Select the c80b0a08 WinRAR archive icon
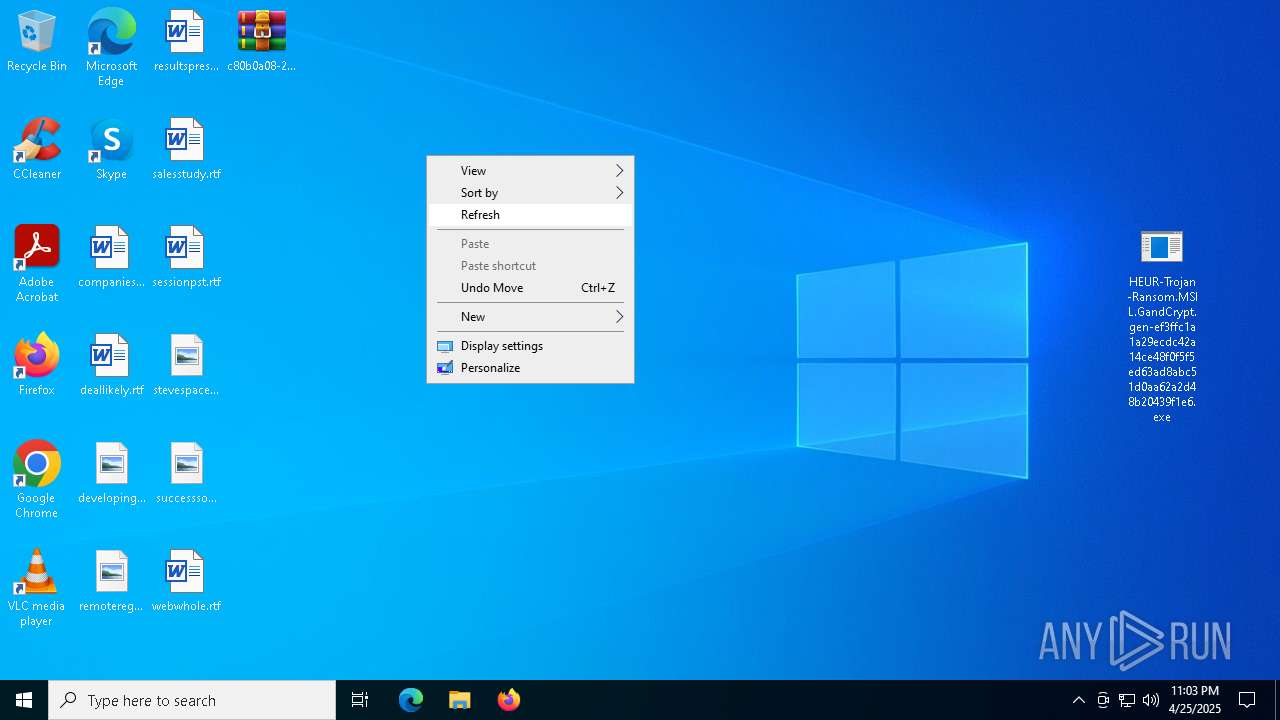The height and width of the screenshot is (720, 1280). pos(261,42)
